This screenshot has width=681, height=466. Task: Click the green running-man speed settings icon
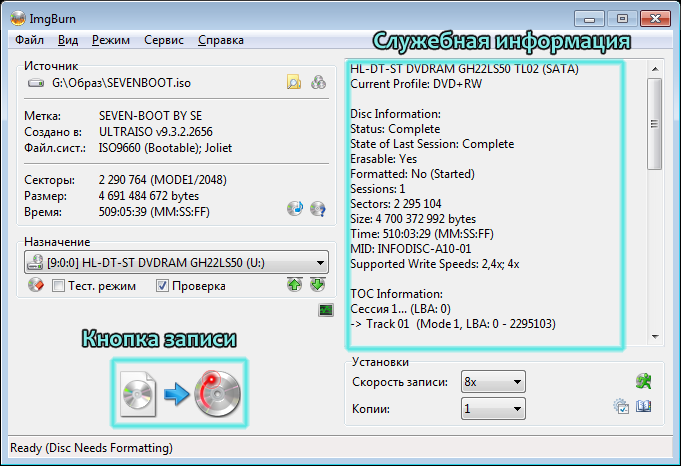point(644,382)
